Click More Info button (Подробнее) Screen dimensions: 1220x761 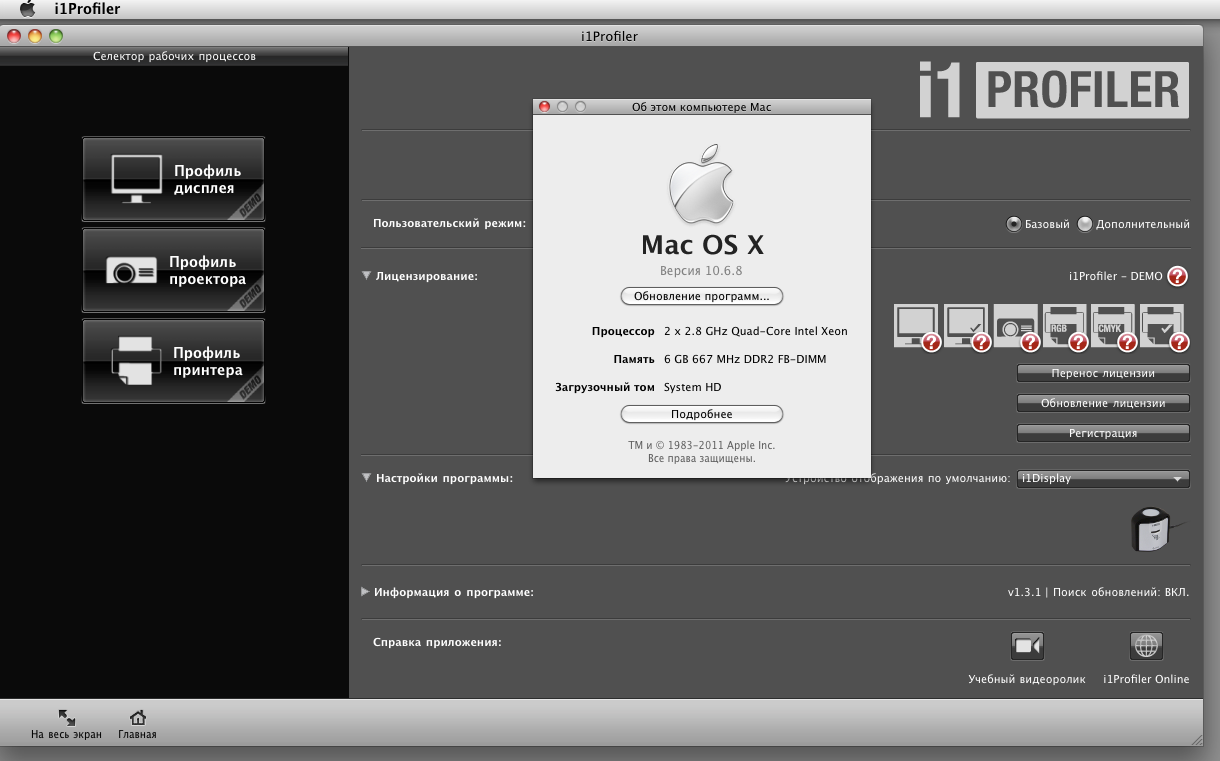click(702, 414)
